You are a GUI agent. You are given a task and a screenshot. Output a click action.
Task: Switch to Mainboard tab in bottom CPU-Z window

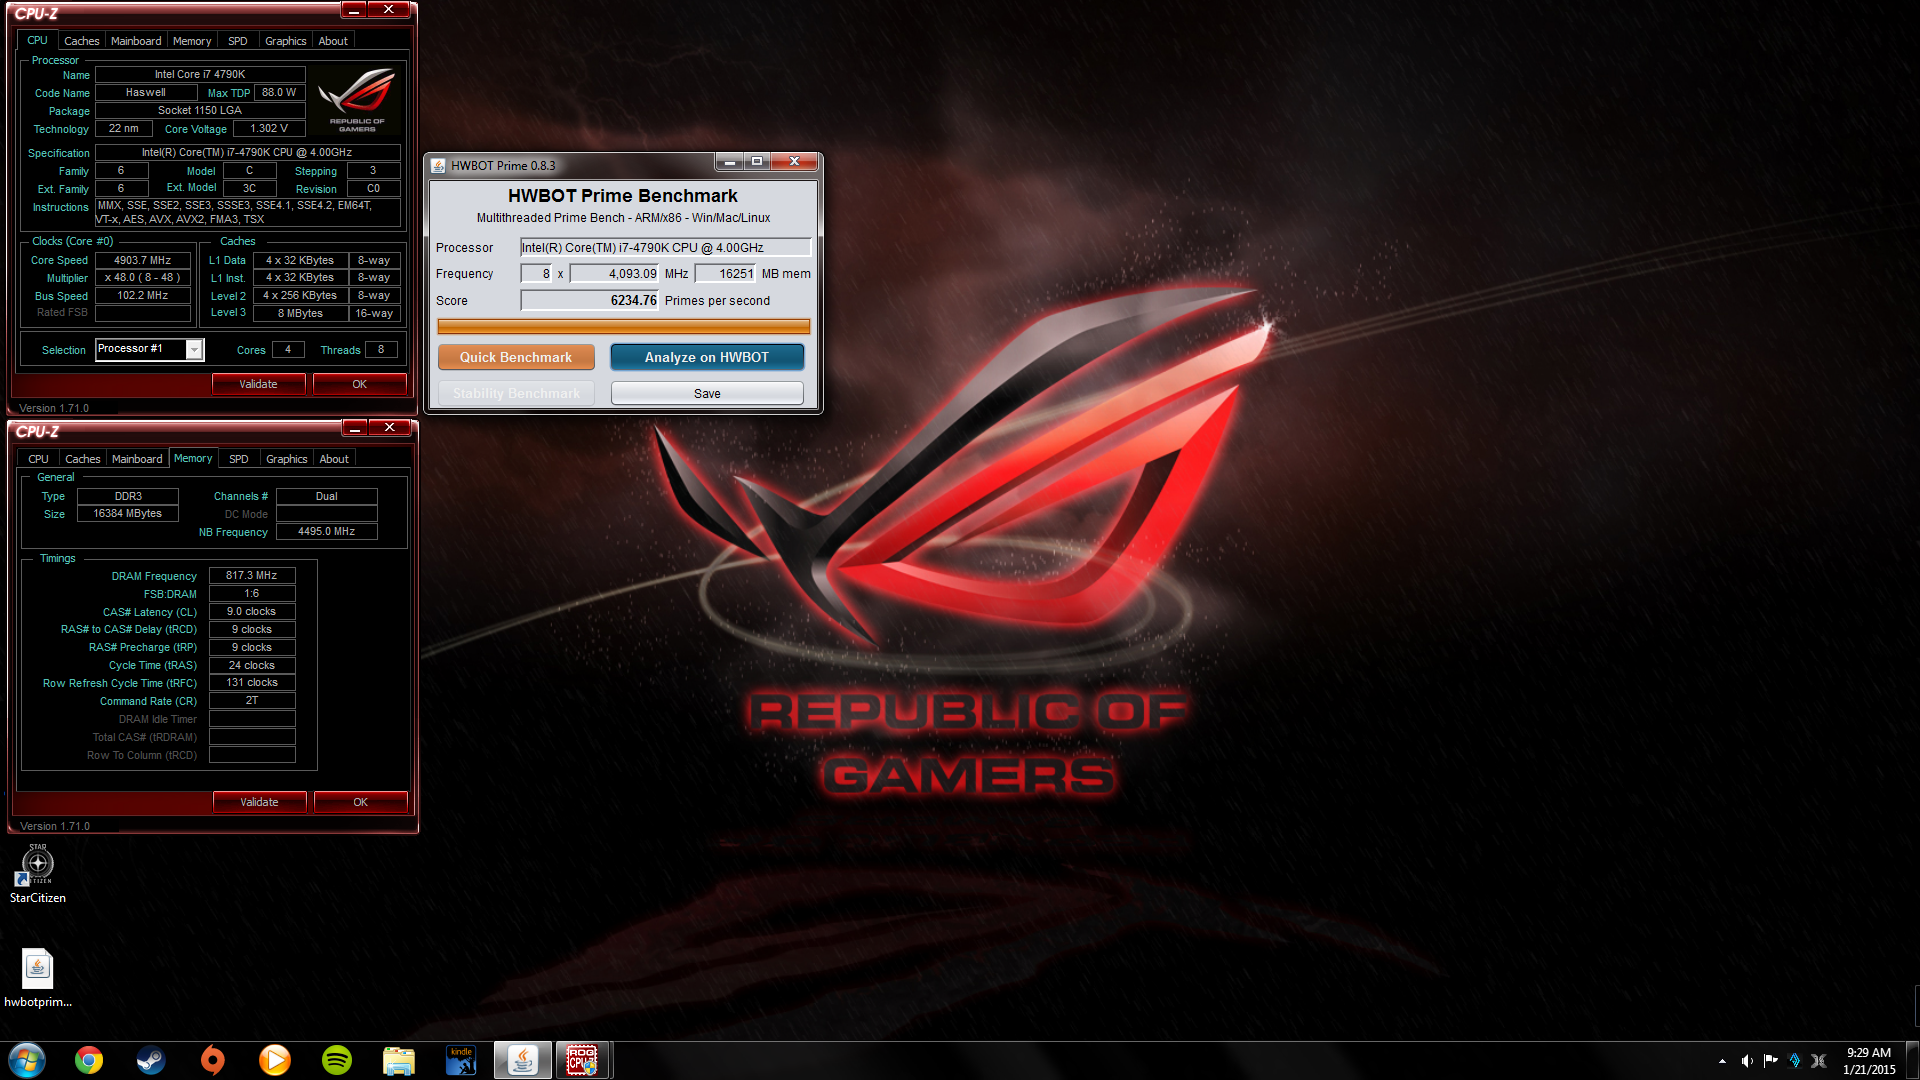[137, 459]
